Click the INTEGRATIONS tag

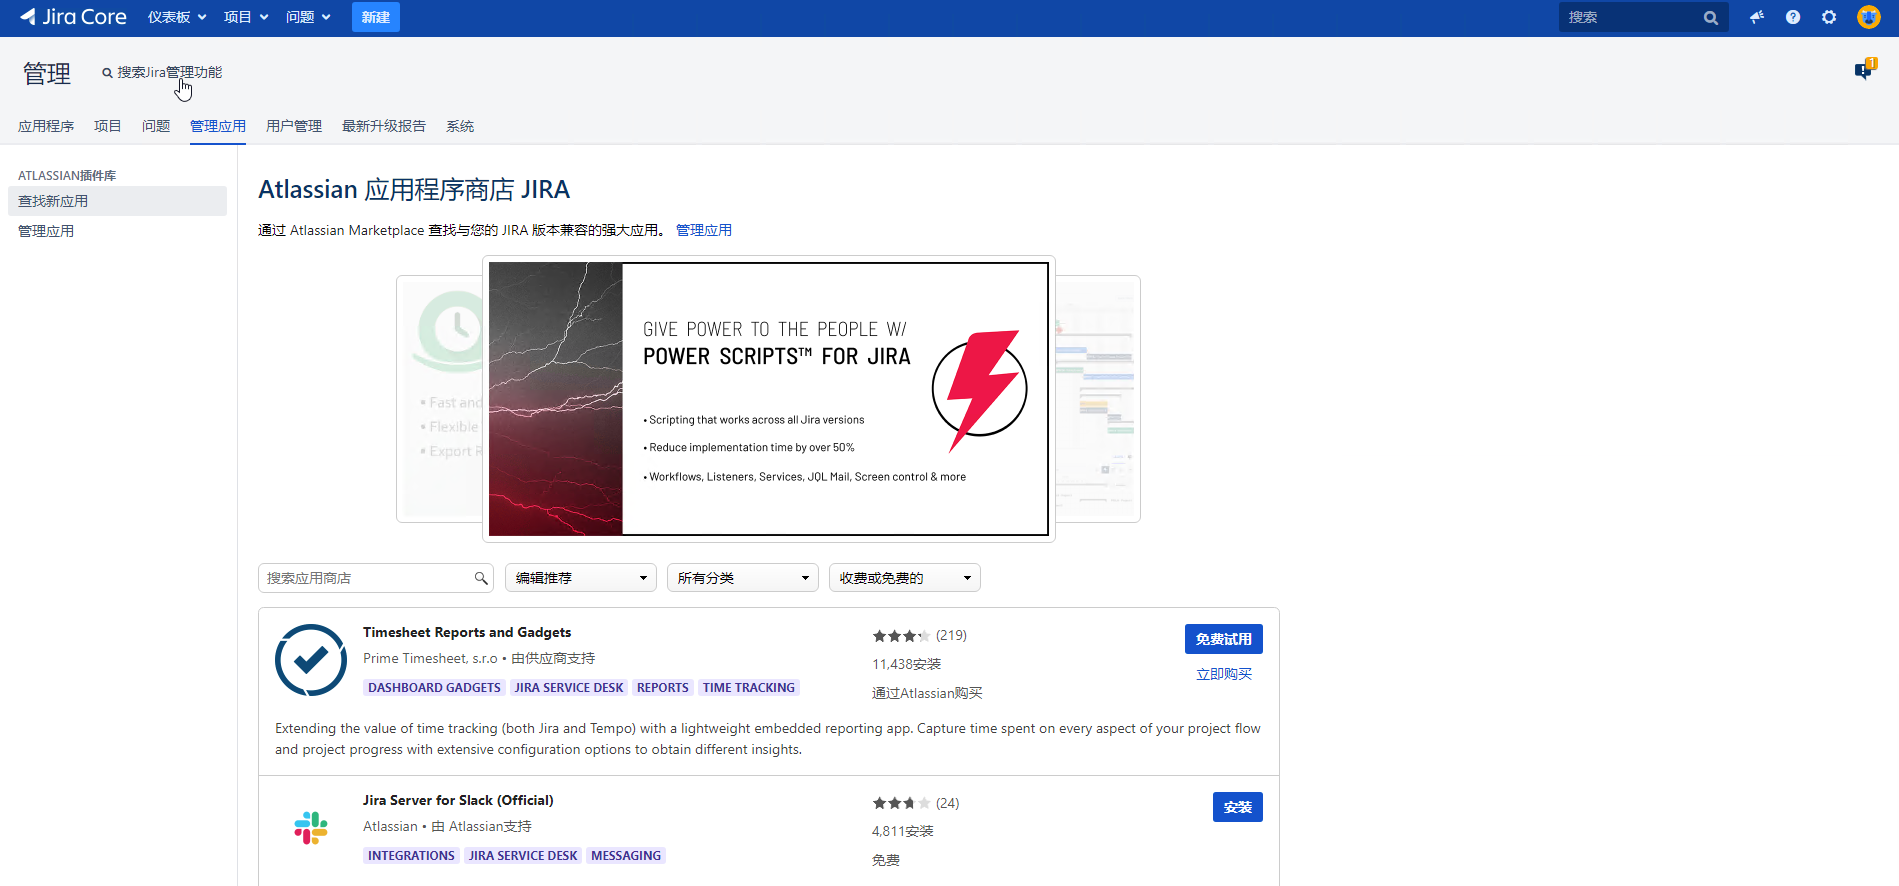[411, 856]
